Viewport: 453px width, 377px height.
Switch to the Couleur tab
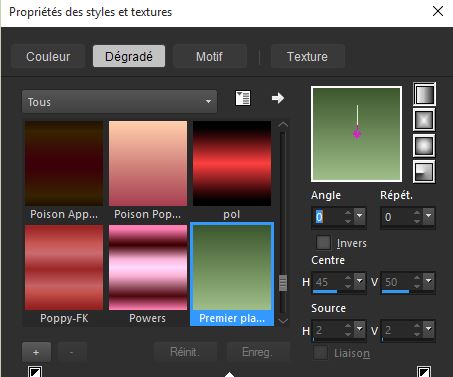point(48,56)
